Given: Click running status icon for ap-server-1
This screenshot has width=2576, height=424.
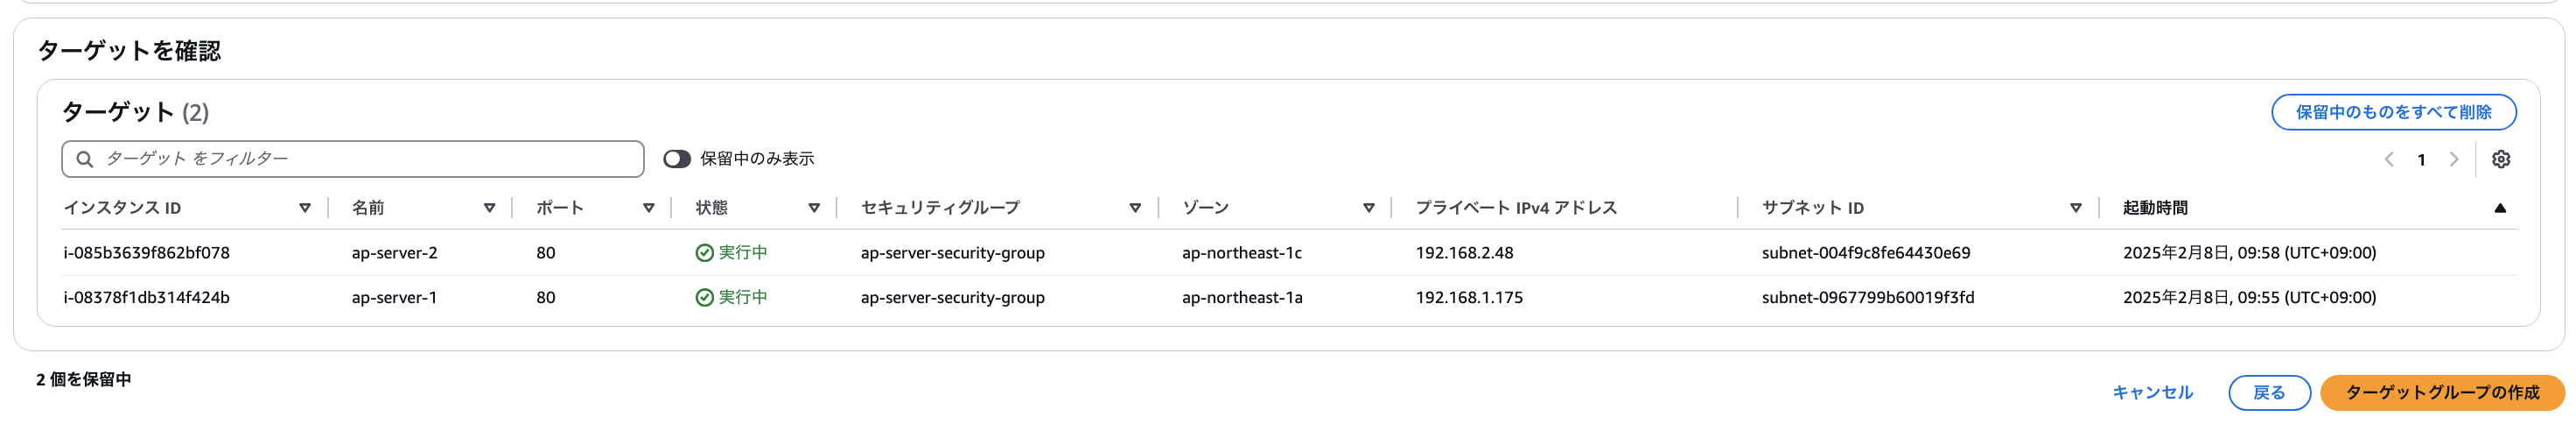Looking at the screenshot, I should tap(704, 297).
